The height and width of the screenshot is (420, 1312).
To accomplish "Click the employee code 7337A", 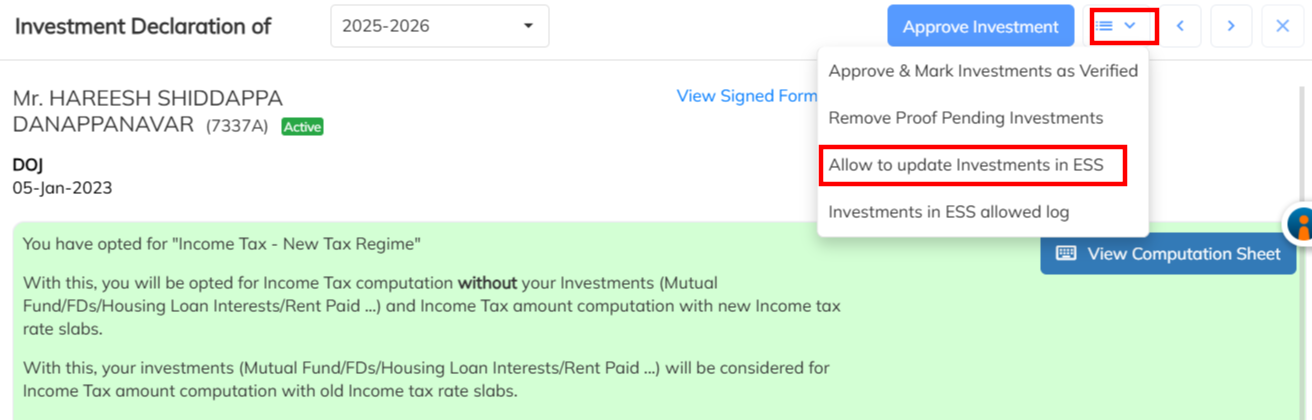I will point(237,127).
